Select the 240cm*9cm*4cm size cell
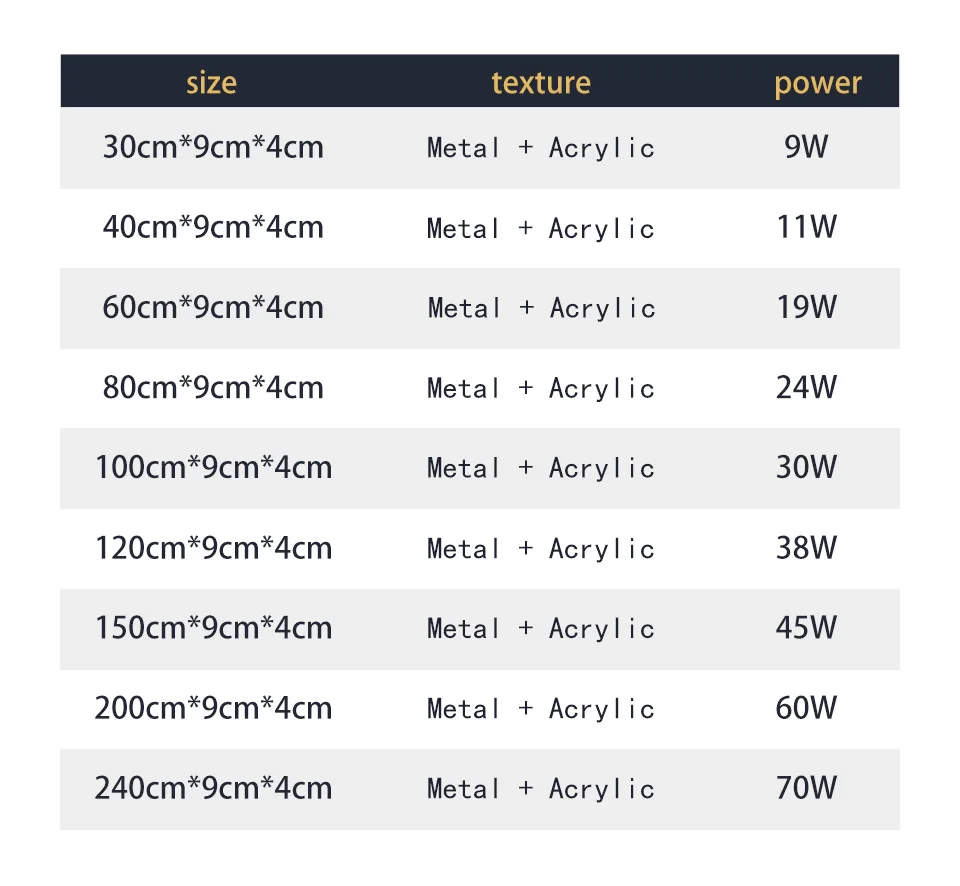The height and width of the screenshot is (886, 960). (x=214, y=788)
